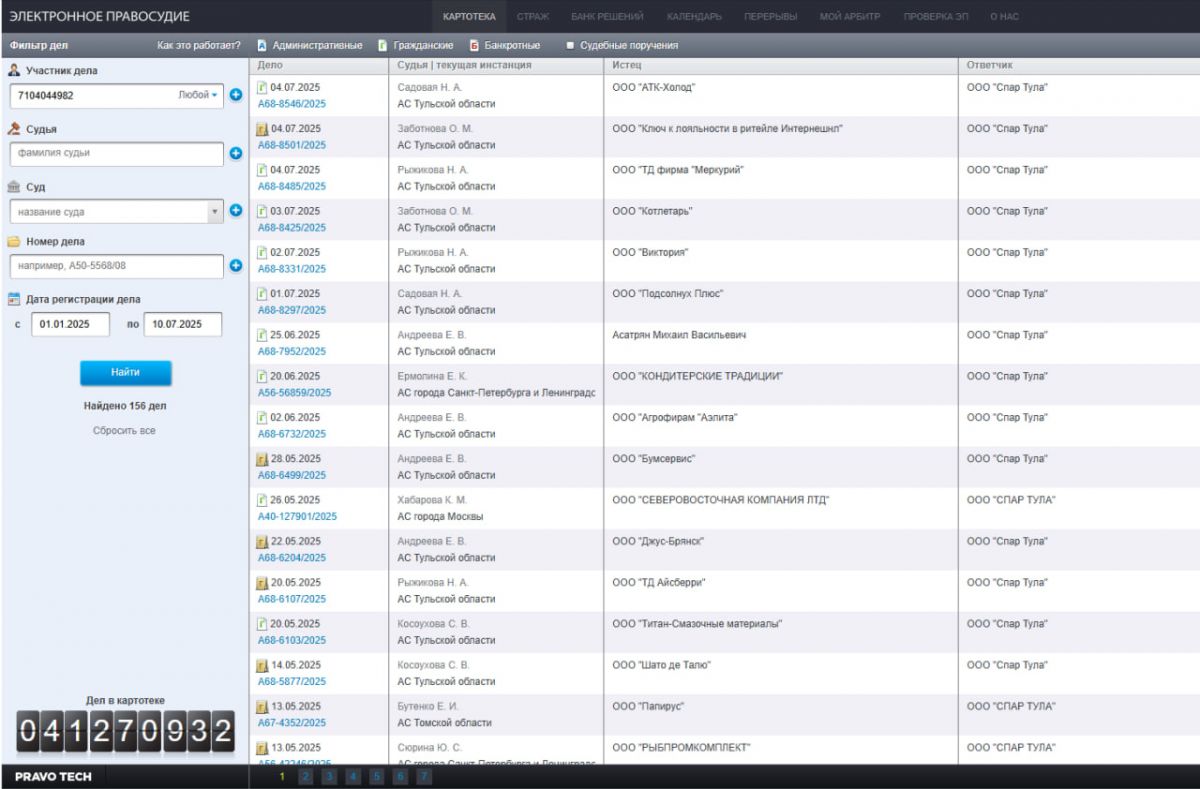Viewport: 1200px width, 789px height.
Task: Open the Как это работает? help link
Action: [199, 45]
